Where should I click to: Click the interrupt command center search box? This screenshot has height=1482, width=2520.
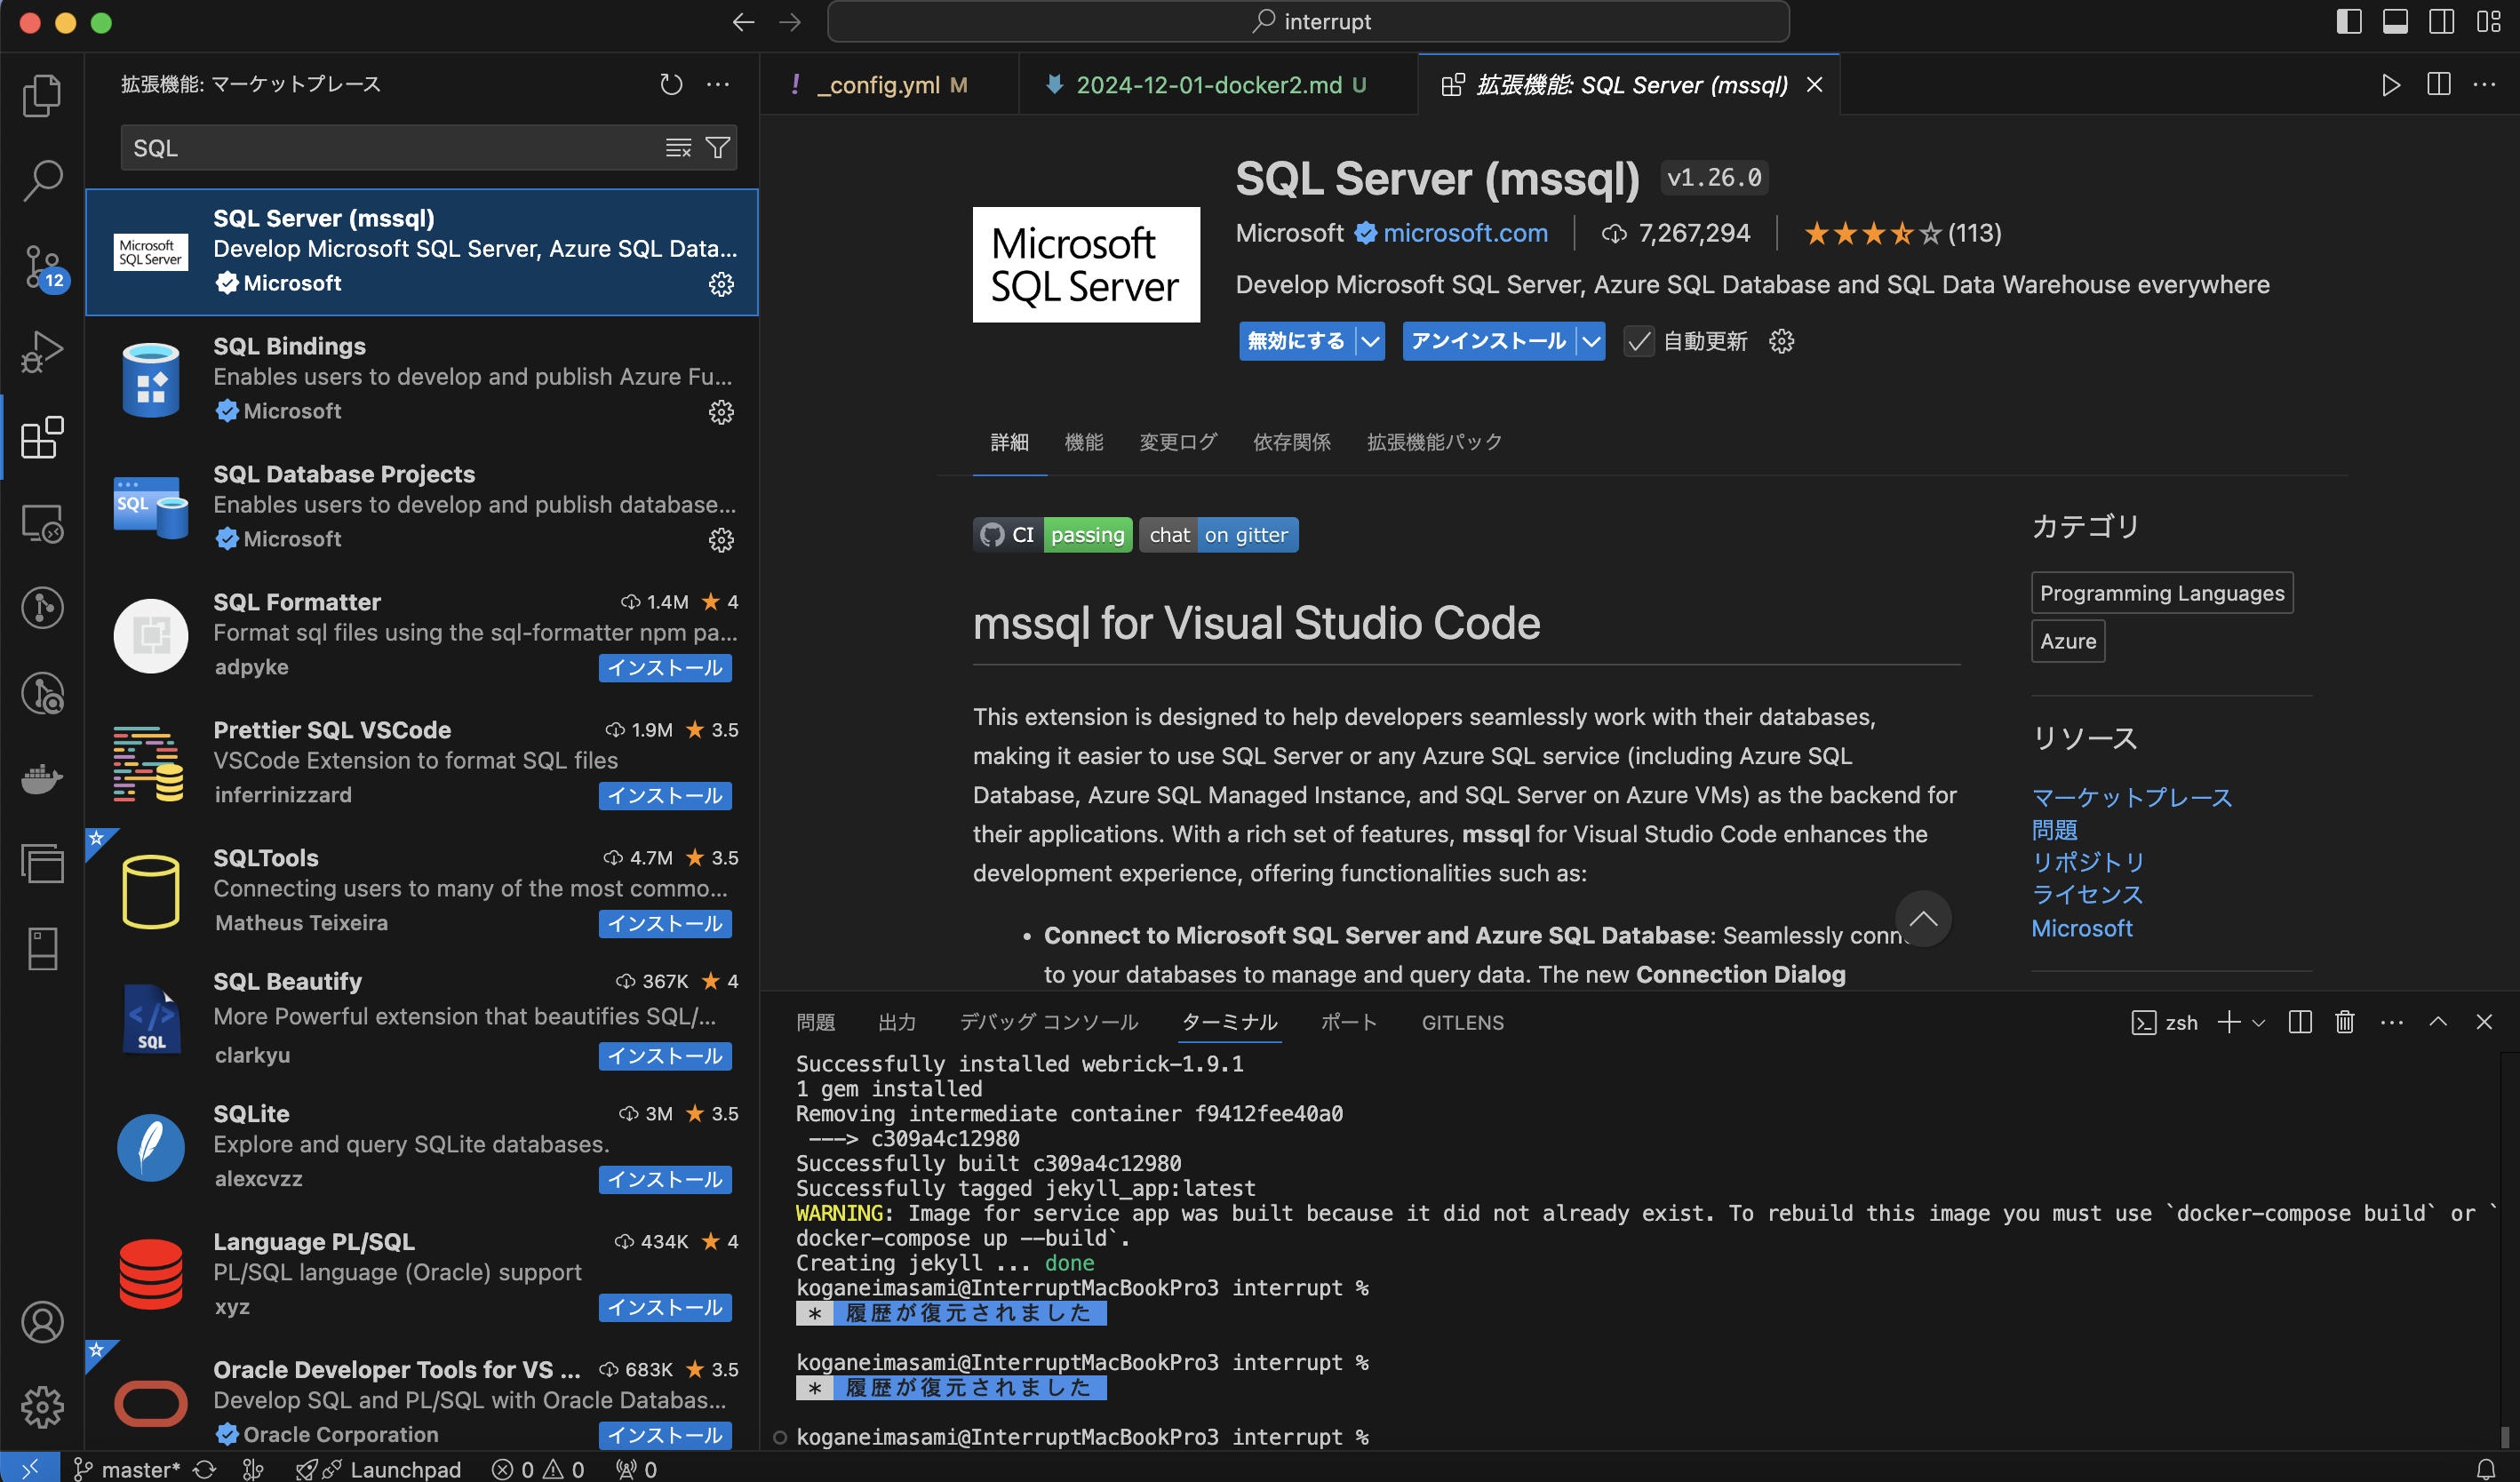point(1308,22)
